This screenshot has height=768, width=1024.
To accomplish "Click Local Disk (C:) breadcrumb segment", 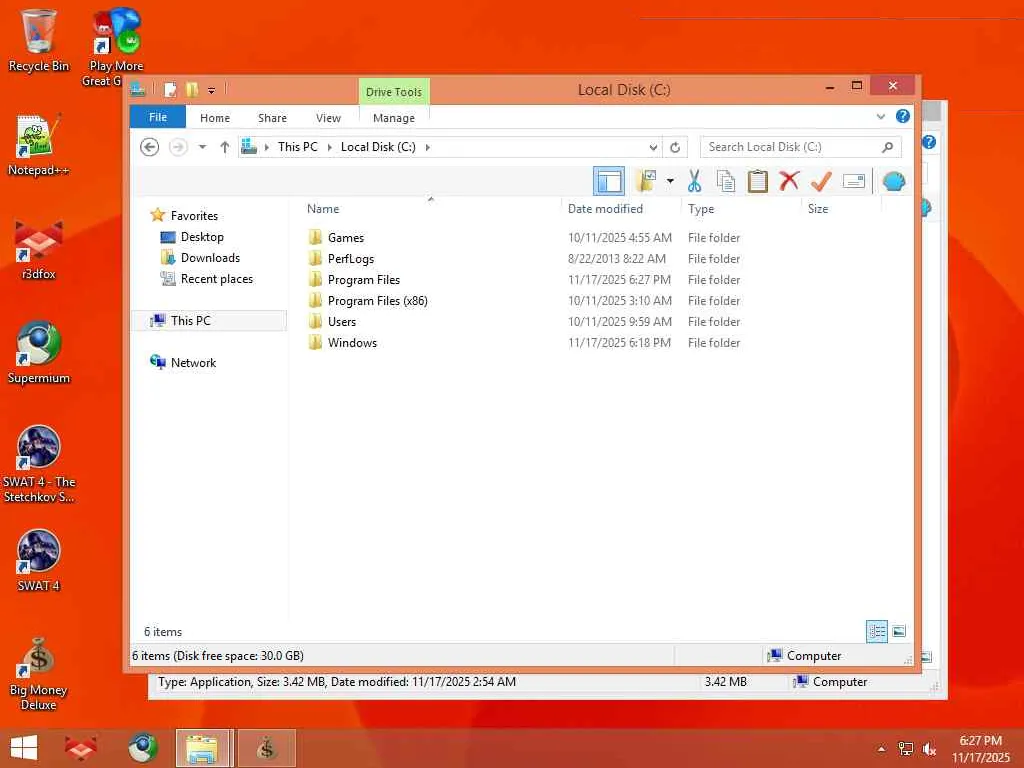I will pyautogui.click(x=378, y=147).
